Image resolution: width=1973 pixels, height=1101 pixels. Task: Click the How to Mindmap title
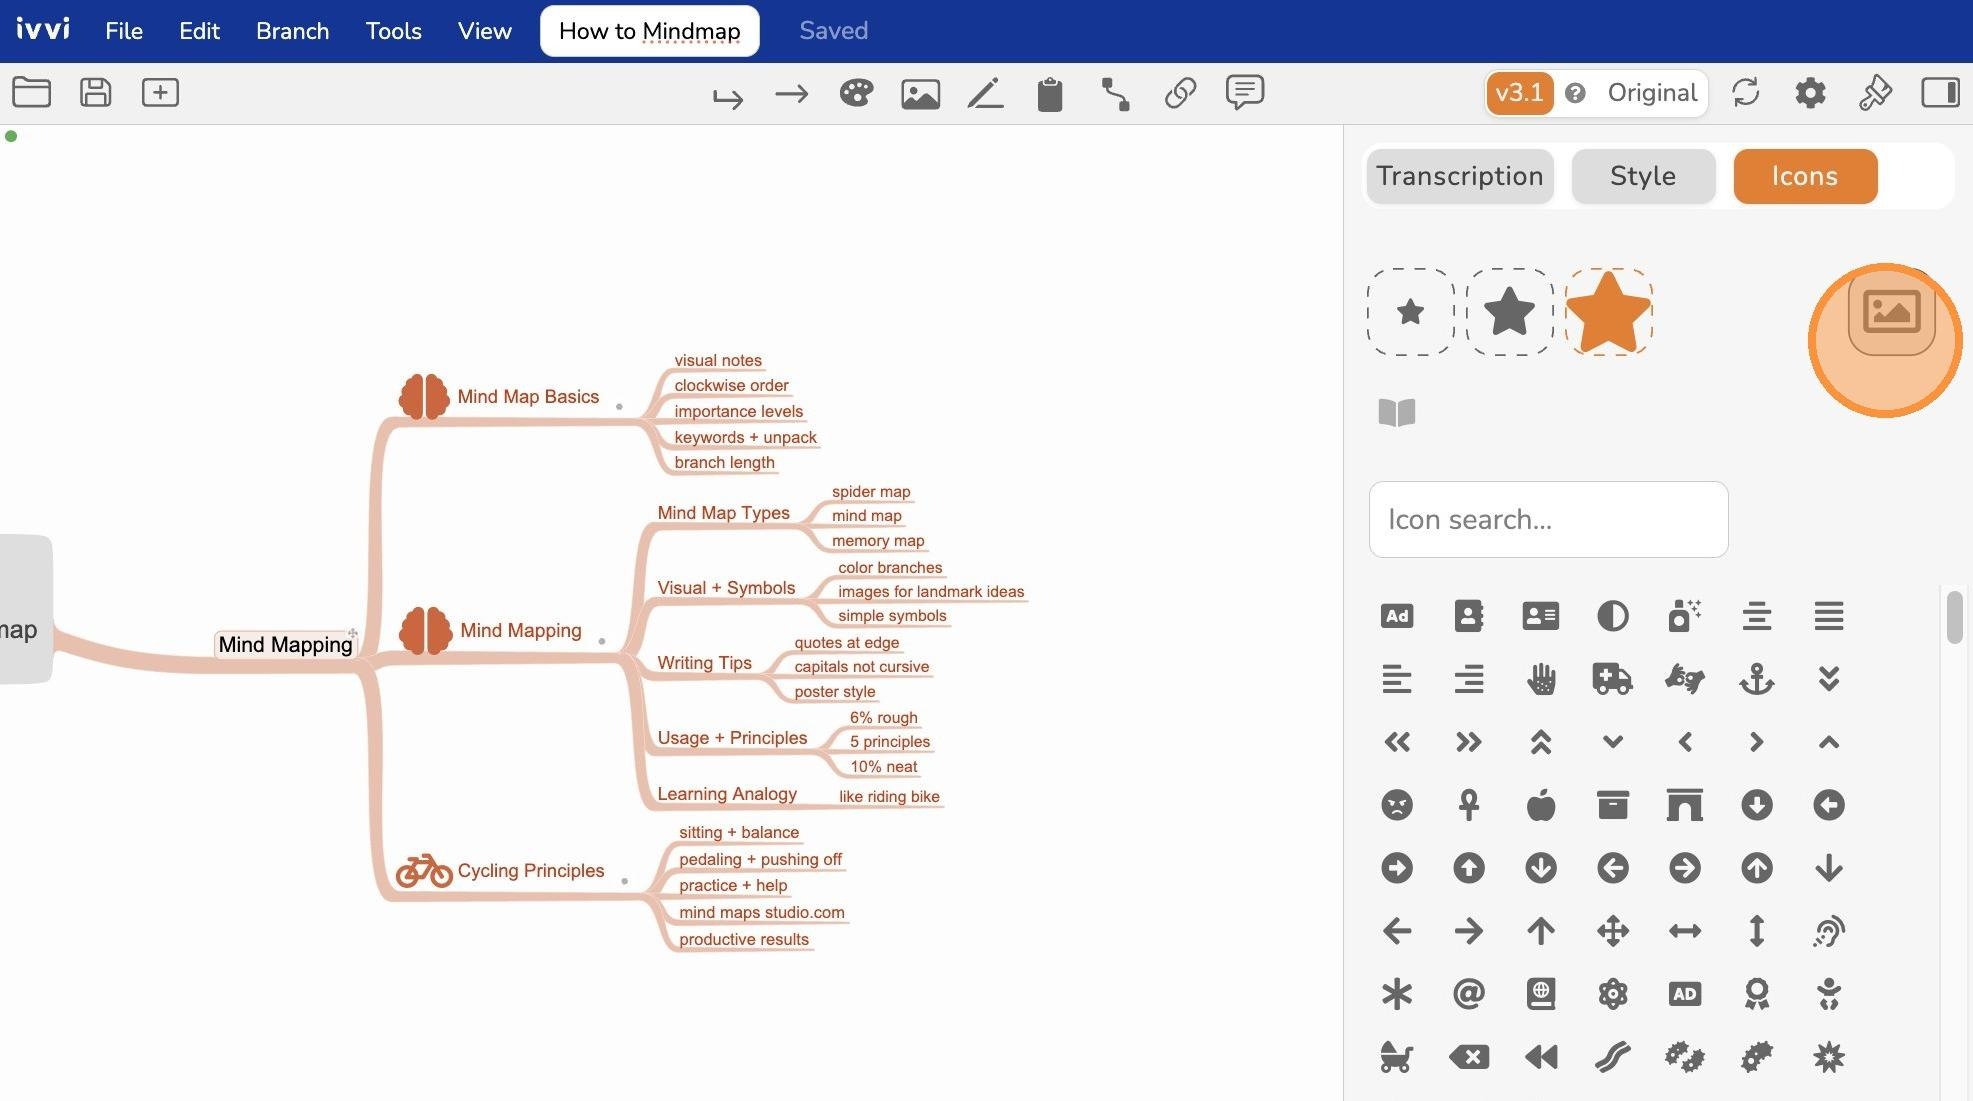[x=650, y=31]
